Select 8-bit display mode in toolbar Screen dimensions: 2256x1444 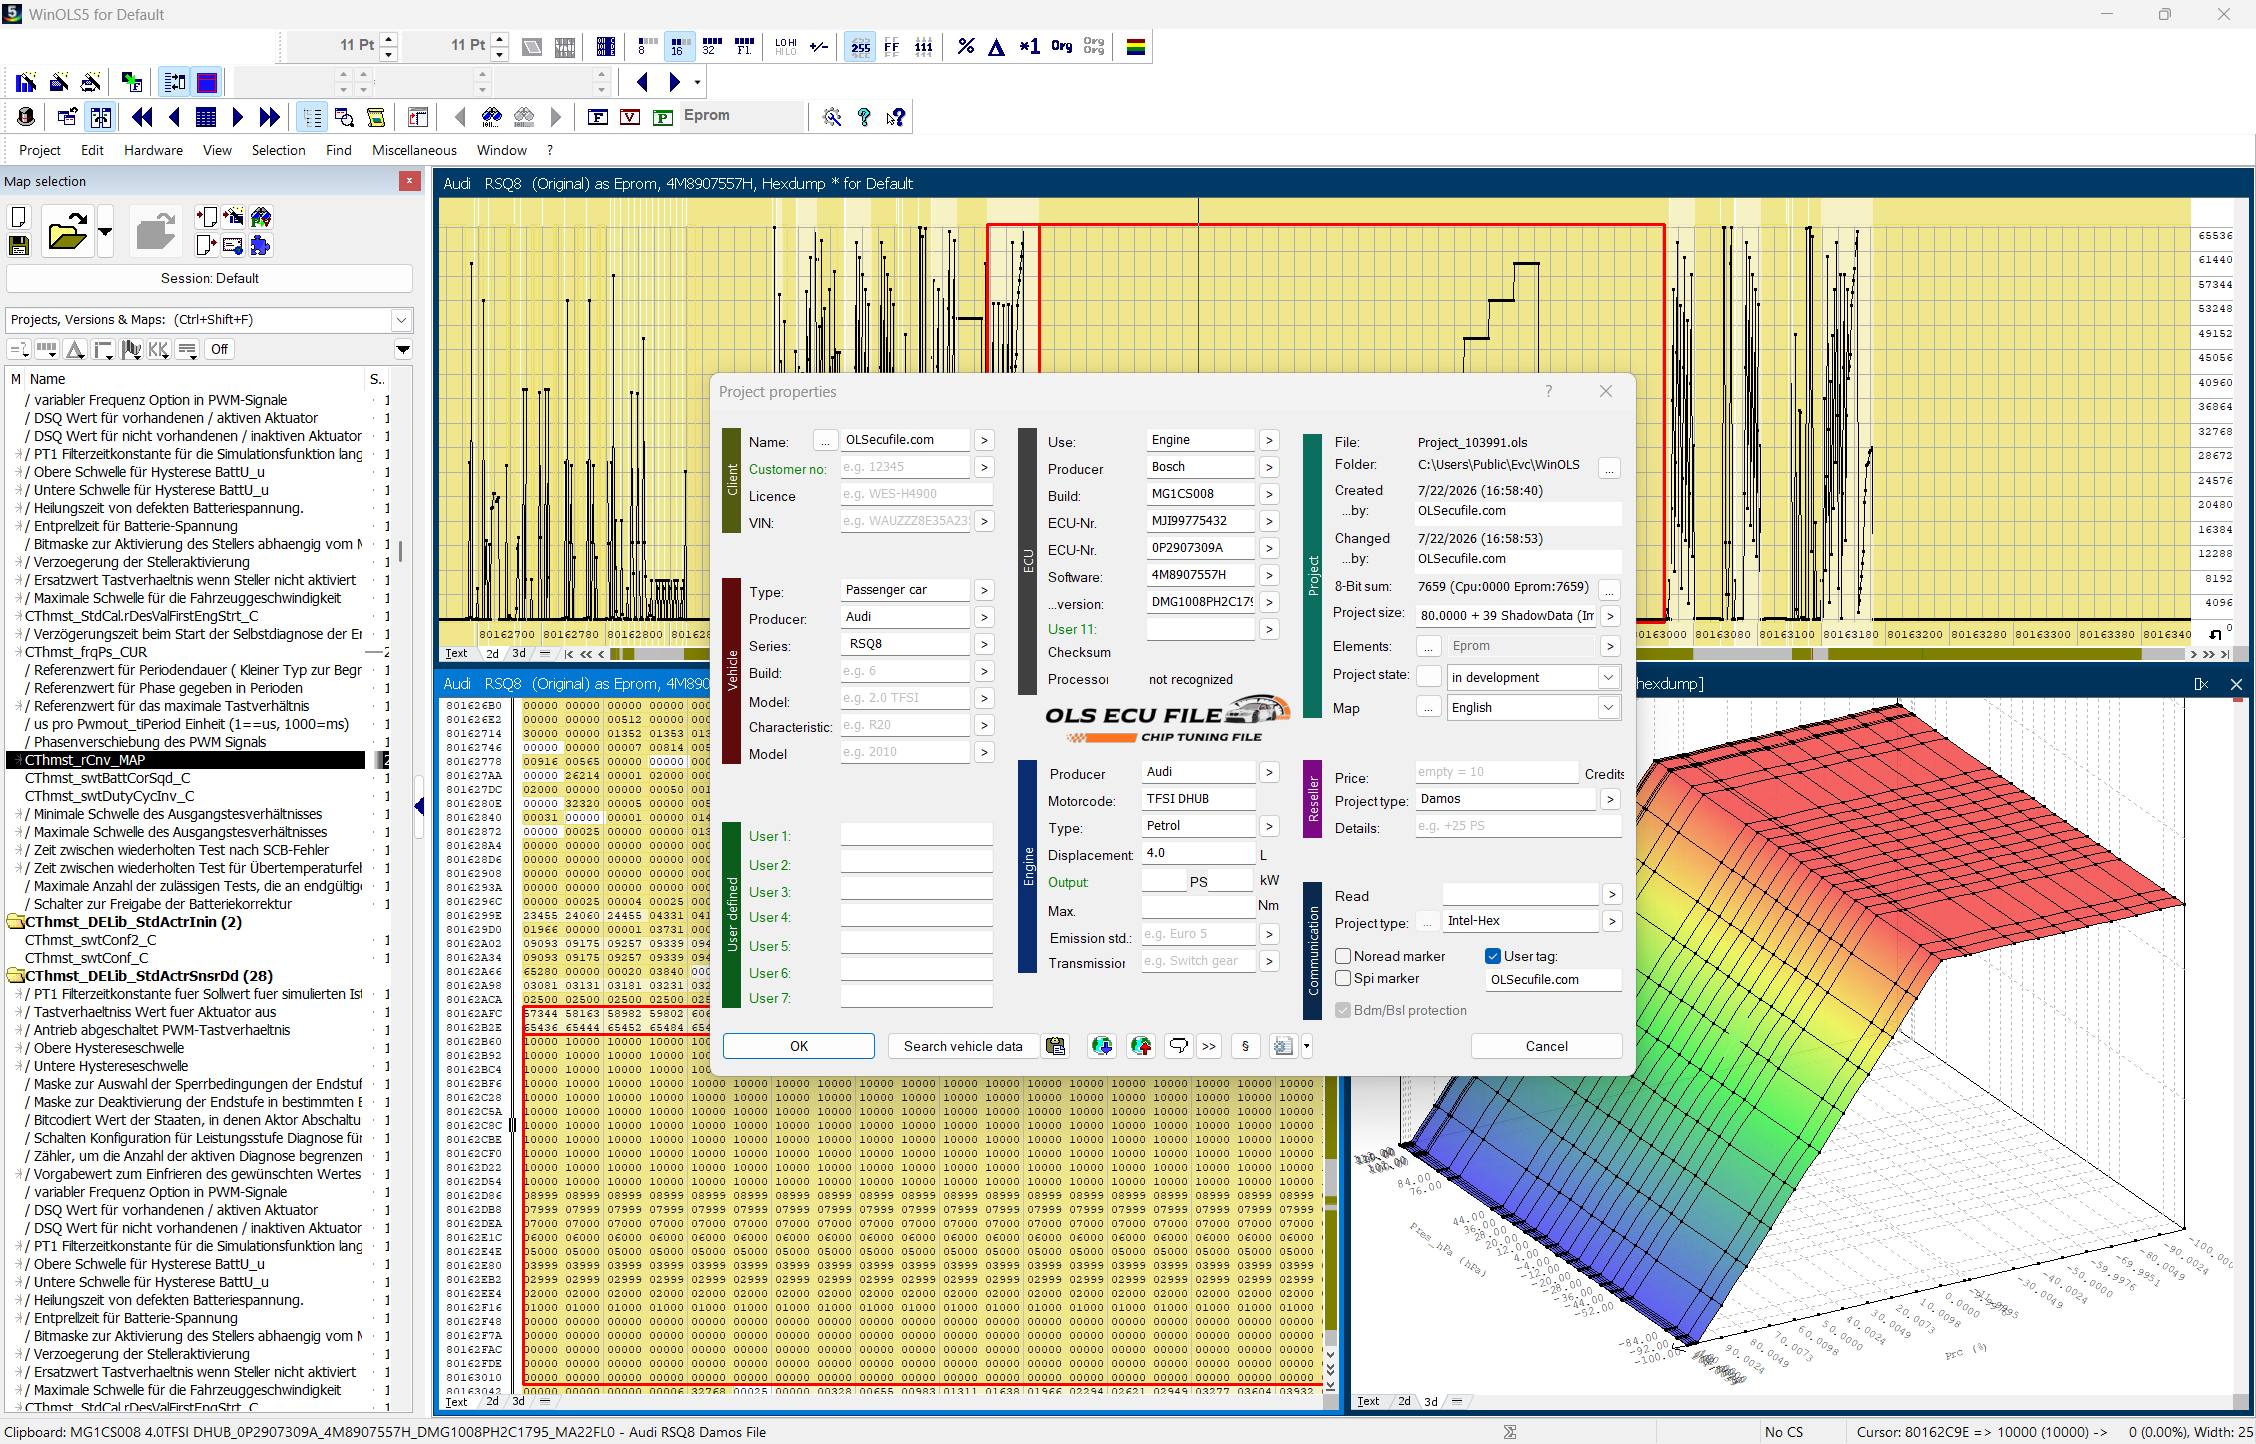[x=646, y=46]
